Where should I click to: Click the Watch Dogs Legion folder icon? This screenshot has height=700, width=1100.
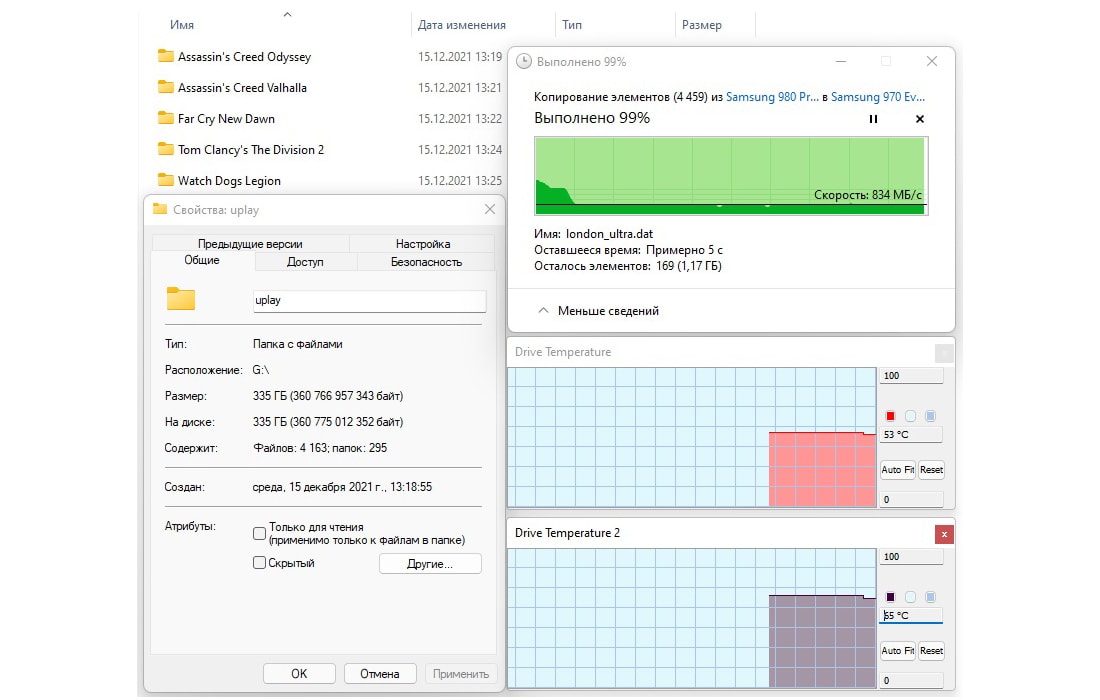(x=166, y=180)
